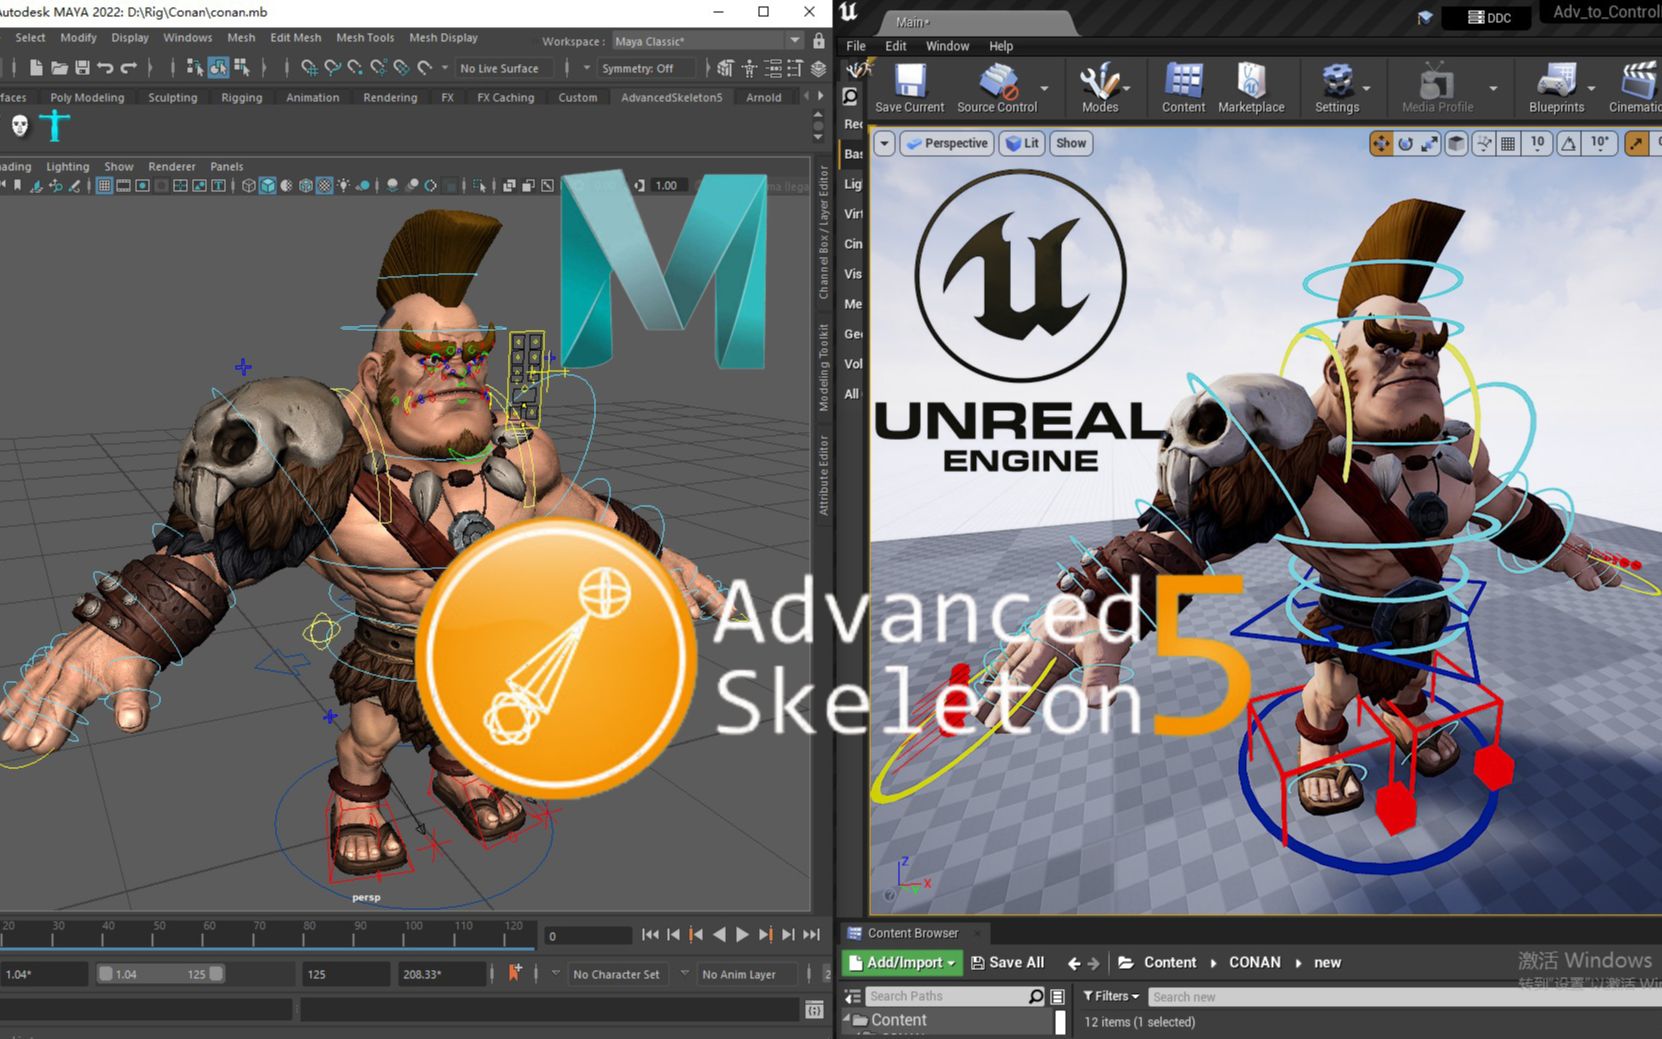This screenshot has width=1662, height=1039.
Task: Click the Settings icon in Unreal's toolbar
Action: pyautogui.click(x=1337, y=80)
